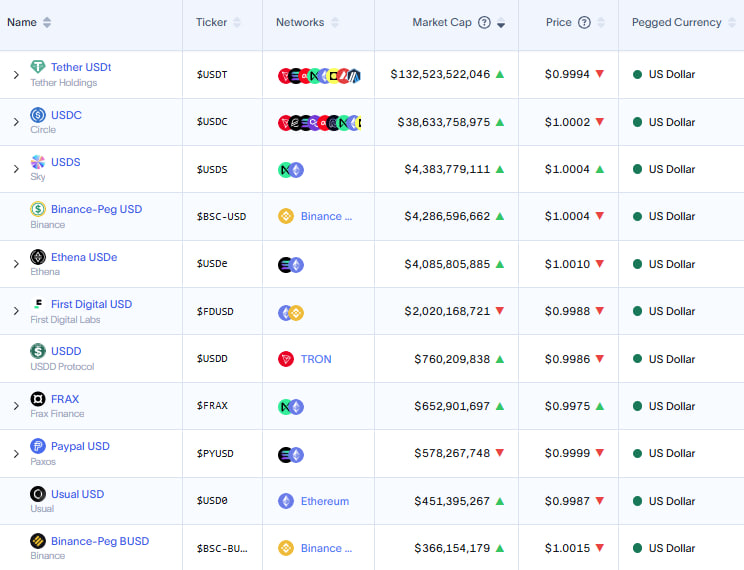Image resolution: width=744 pixels, height=570 pixels.
Task: Open the First Digital USD link
Action: click(92, 304)
